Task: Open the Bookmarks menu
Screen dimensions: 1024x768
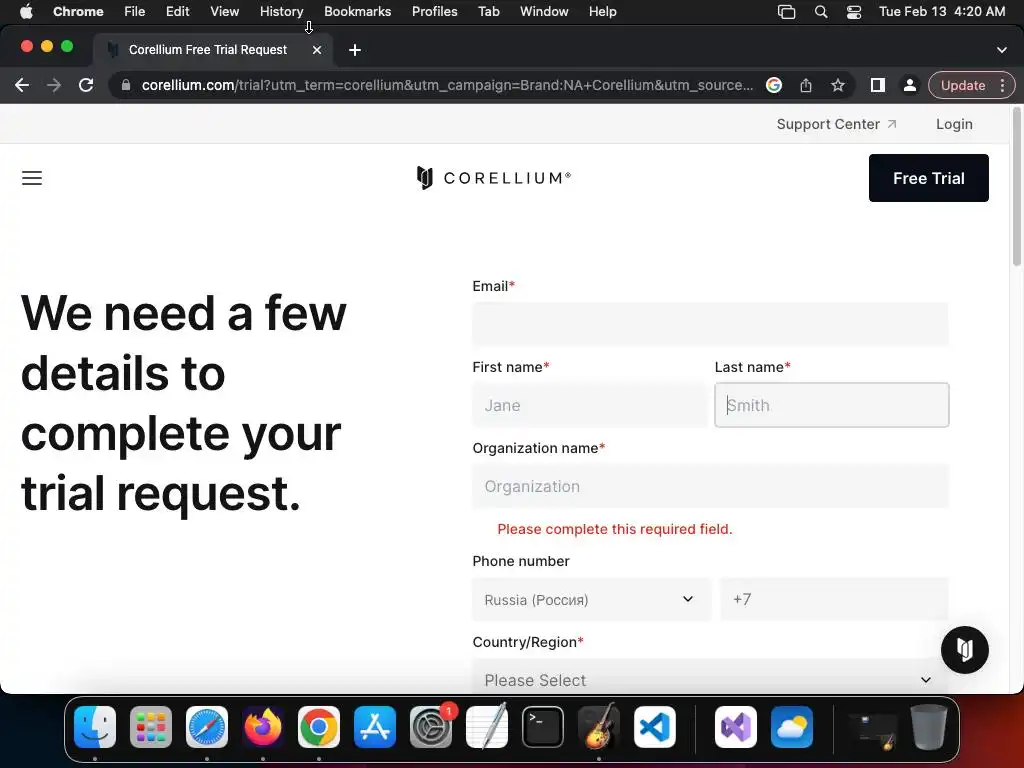Action: click(x=357, y=11)
